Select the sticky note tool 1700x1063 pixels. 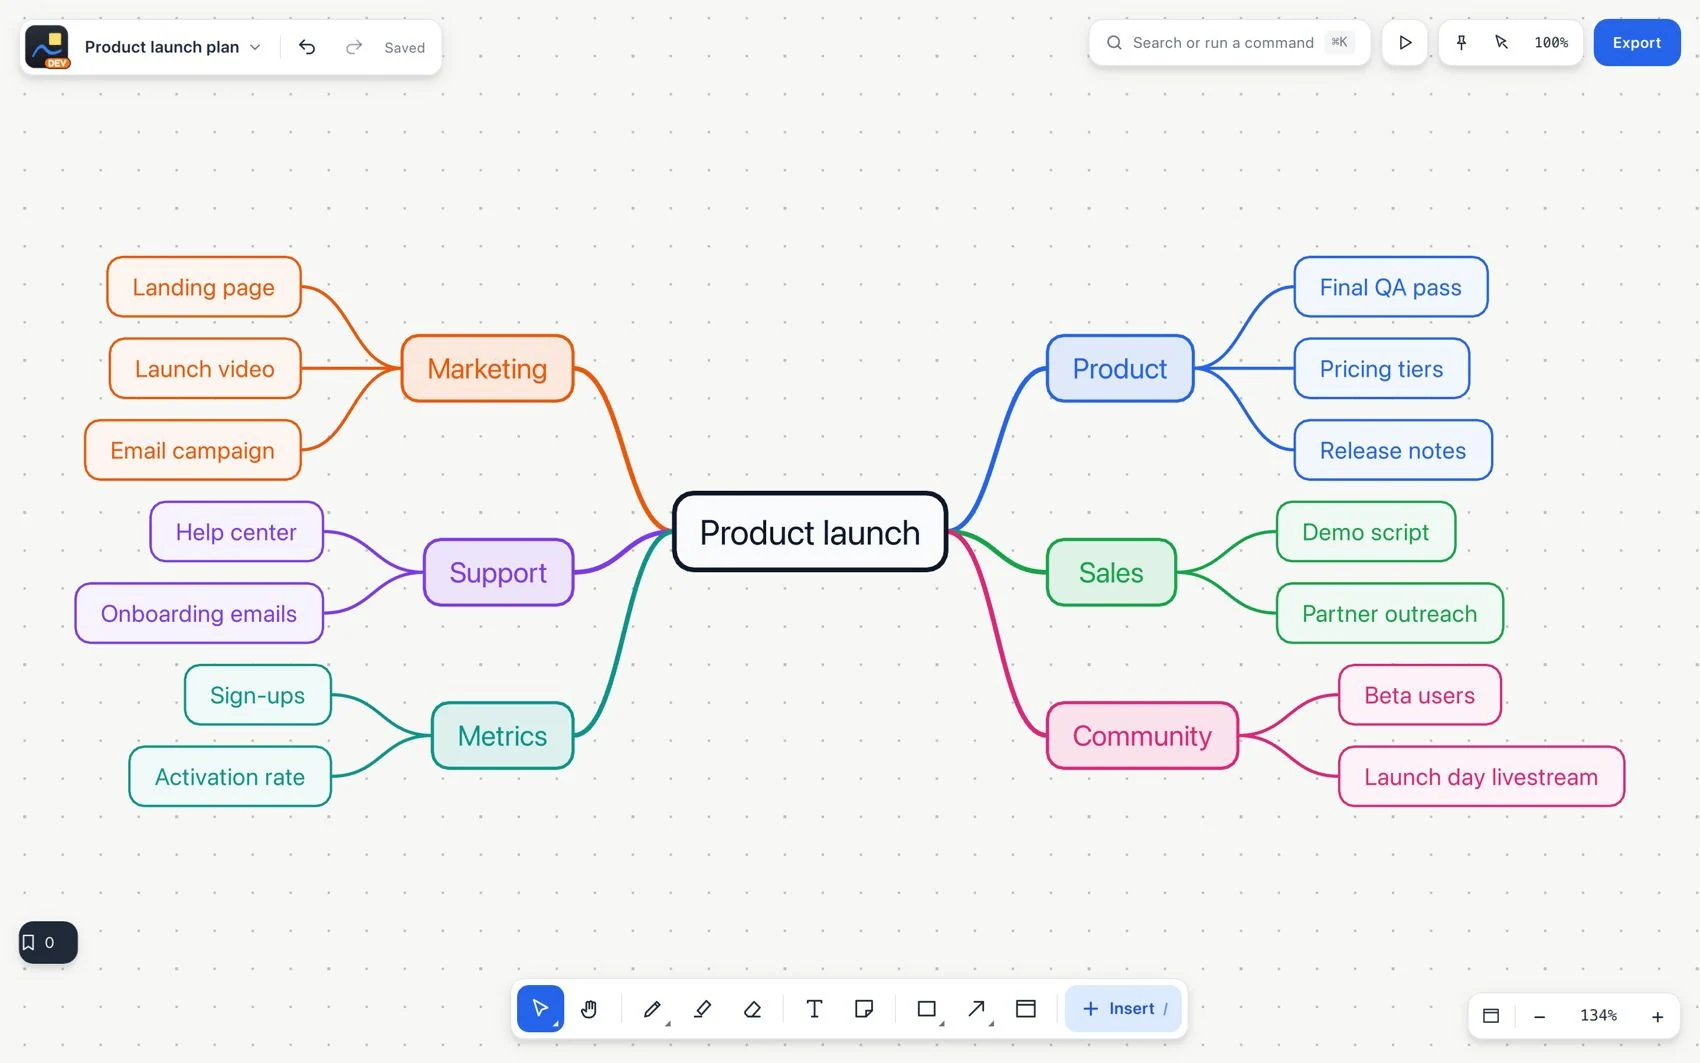864,1008
